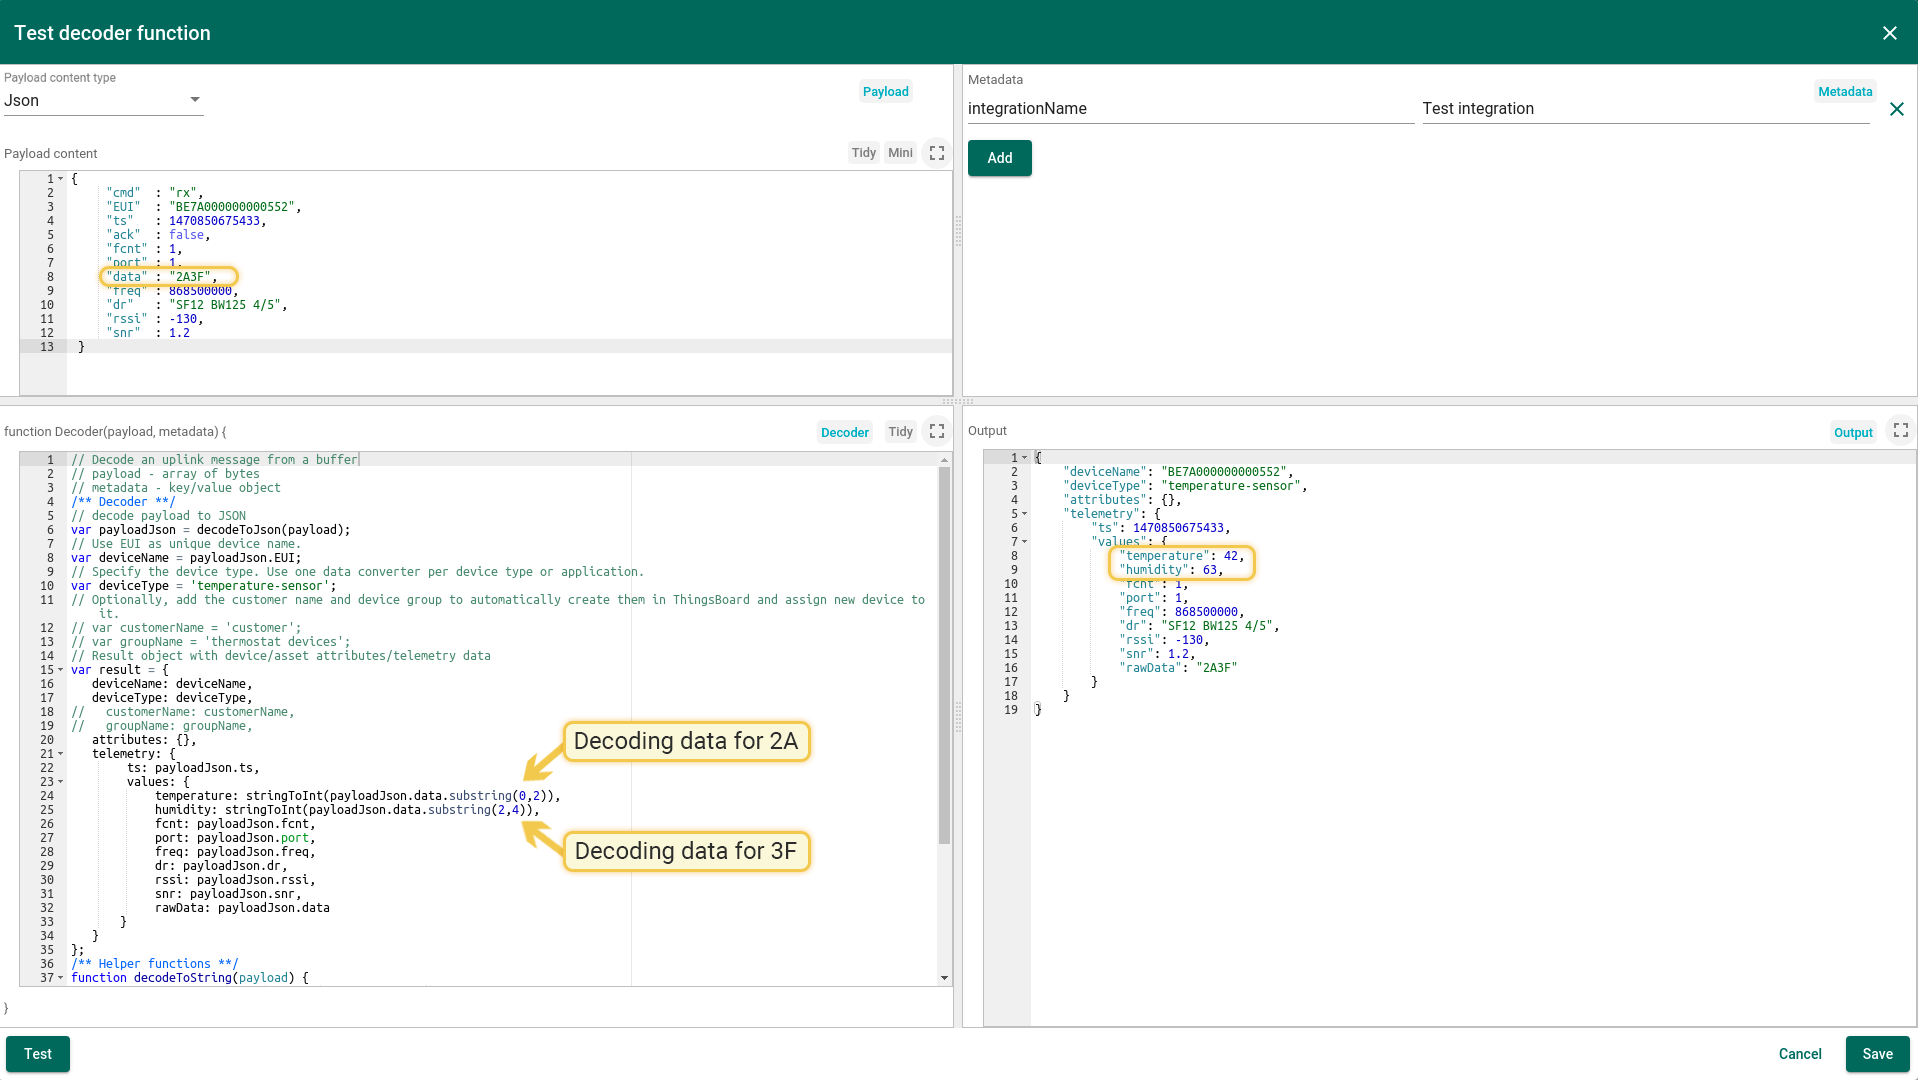Edit the integrationName metadata key field
Screen dimensions: 1918x1080
click(1190, 109)
